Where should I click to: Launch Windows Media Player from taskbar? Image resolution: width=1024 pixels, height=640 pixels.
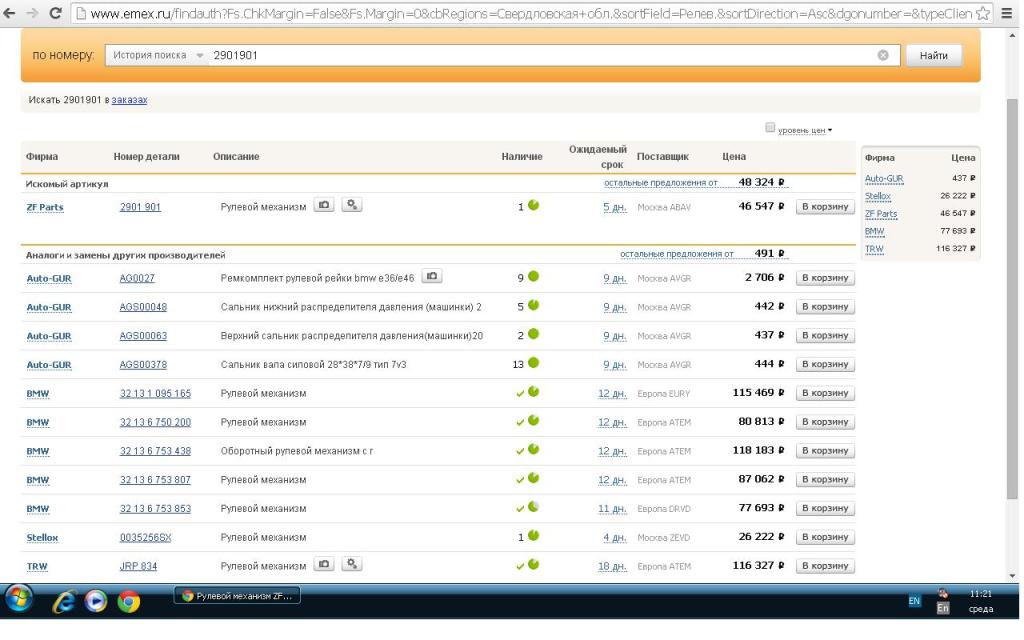pyautogui.click(x=96, y=601)
